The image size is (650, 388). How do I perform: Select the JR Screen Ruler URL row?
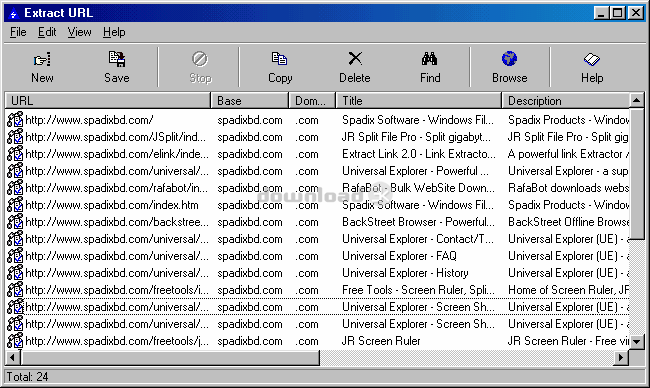(x=317, y=341)
